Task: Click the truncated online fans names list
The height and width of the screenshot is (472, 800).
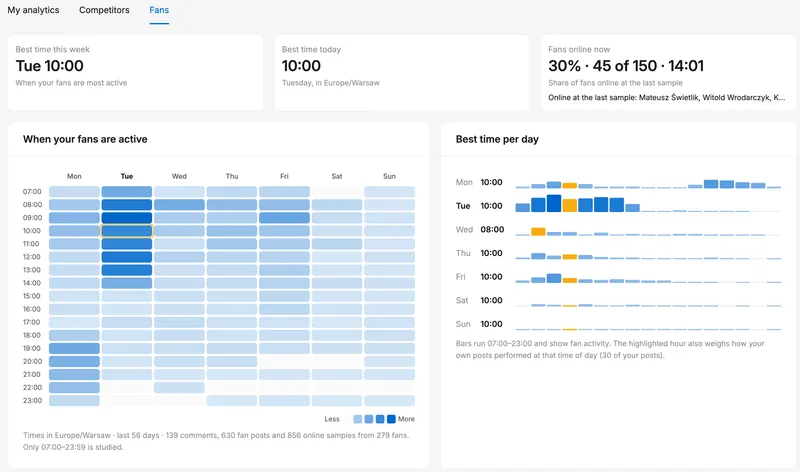Action: (666, 97)
